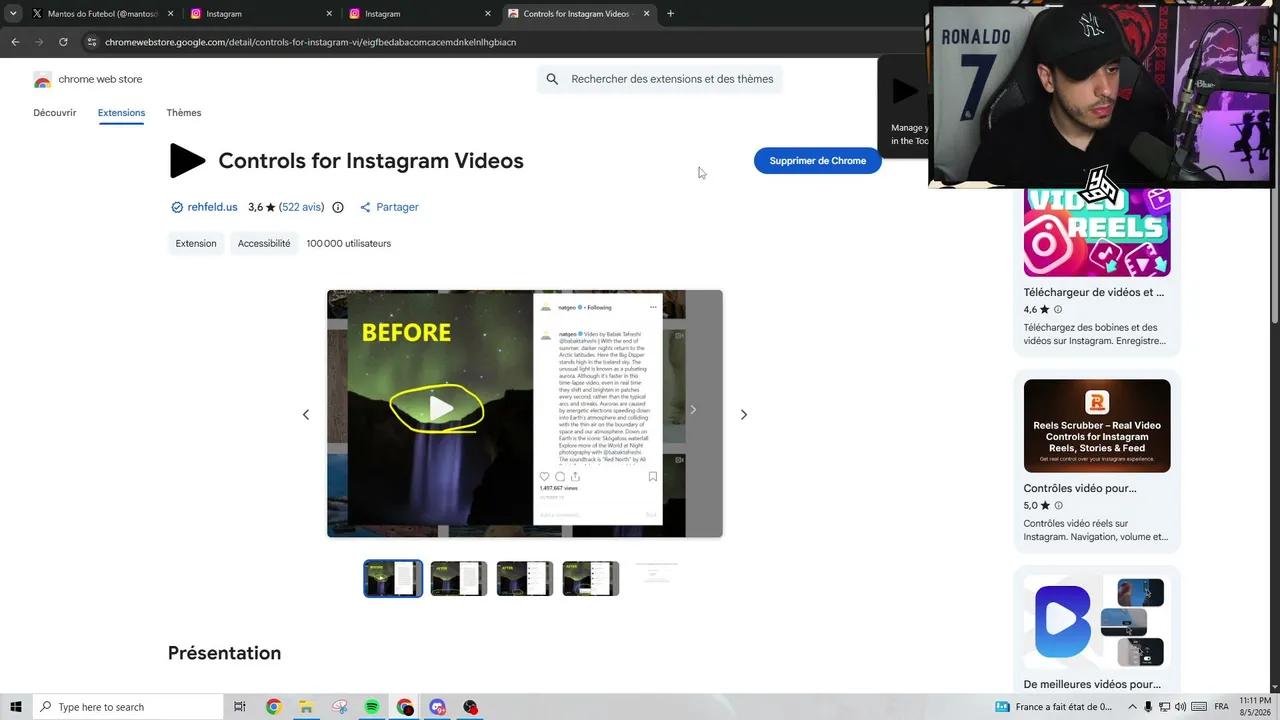Viewport: 1280px width, 720px height.
Task: Select the third screenshot thumbnail
Action: [x=525, y=579]
